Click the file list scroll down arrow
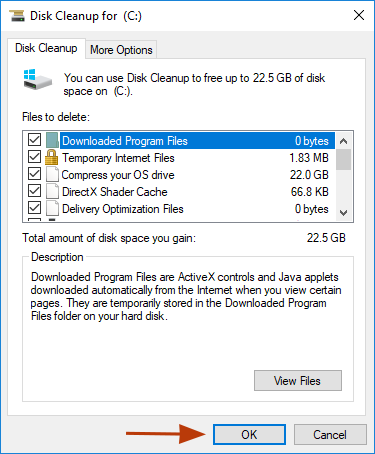This screenshot has width=375, height=454. click(343, 212)
